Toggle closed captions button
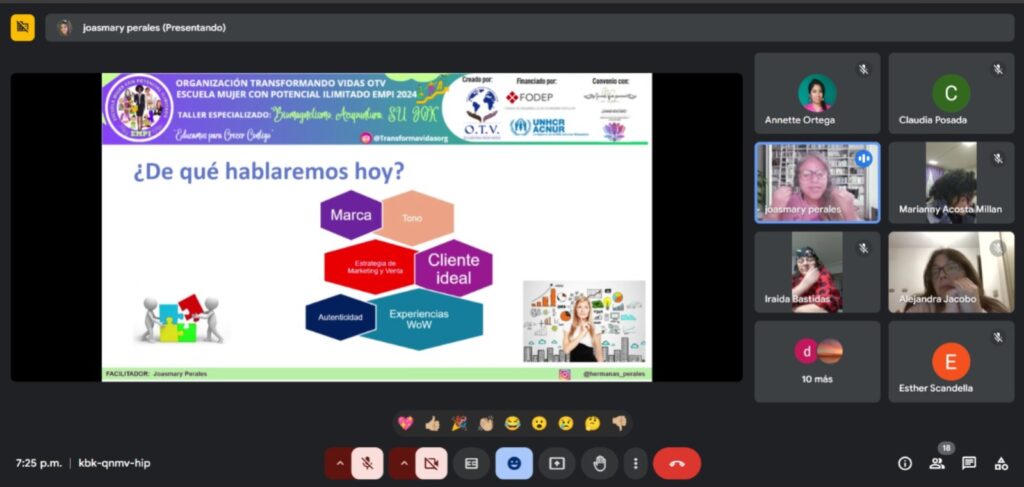Image resolution: width=1024 pixels, height=487 pixels. [x=471, y=463]
